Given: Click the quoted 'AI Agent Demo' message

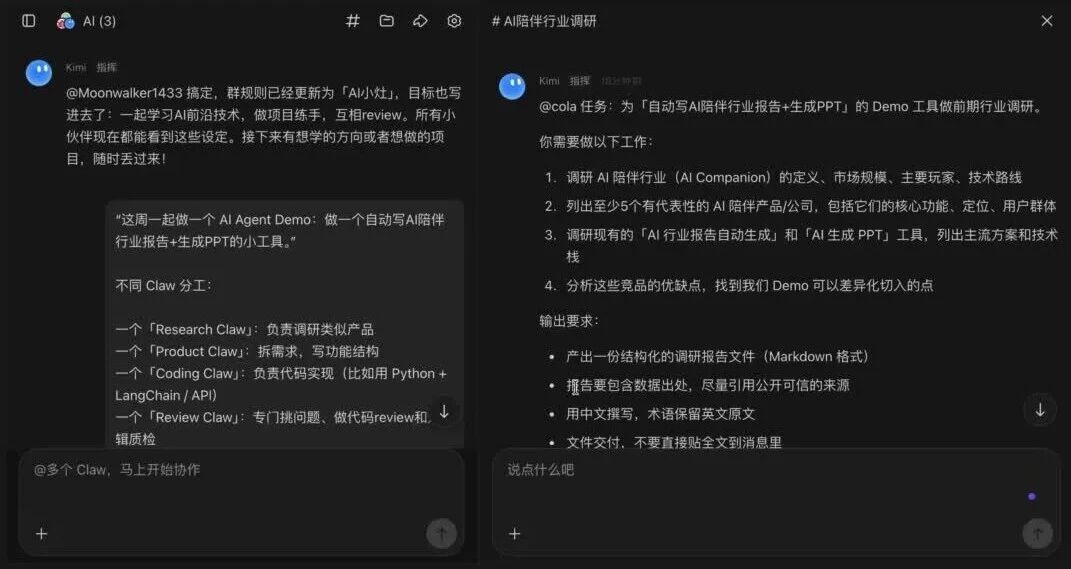Looking at the screenshot, I should point(280,230).
